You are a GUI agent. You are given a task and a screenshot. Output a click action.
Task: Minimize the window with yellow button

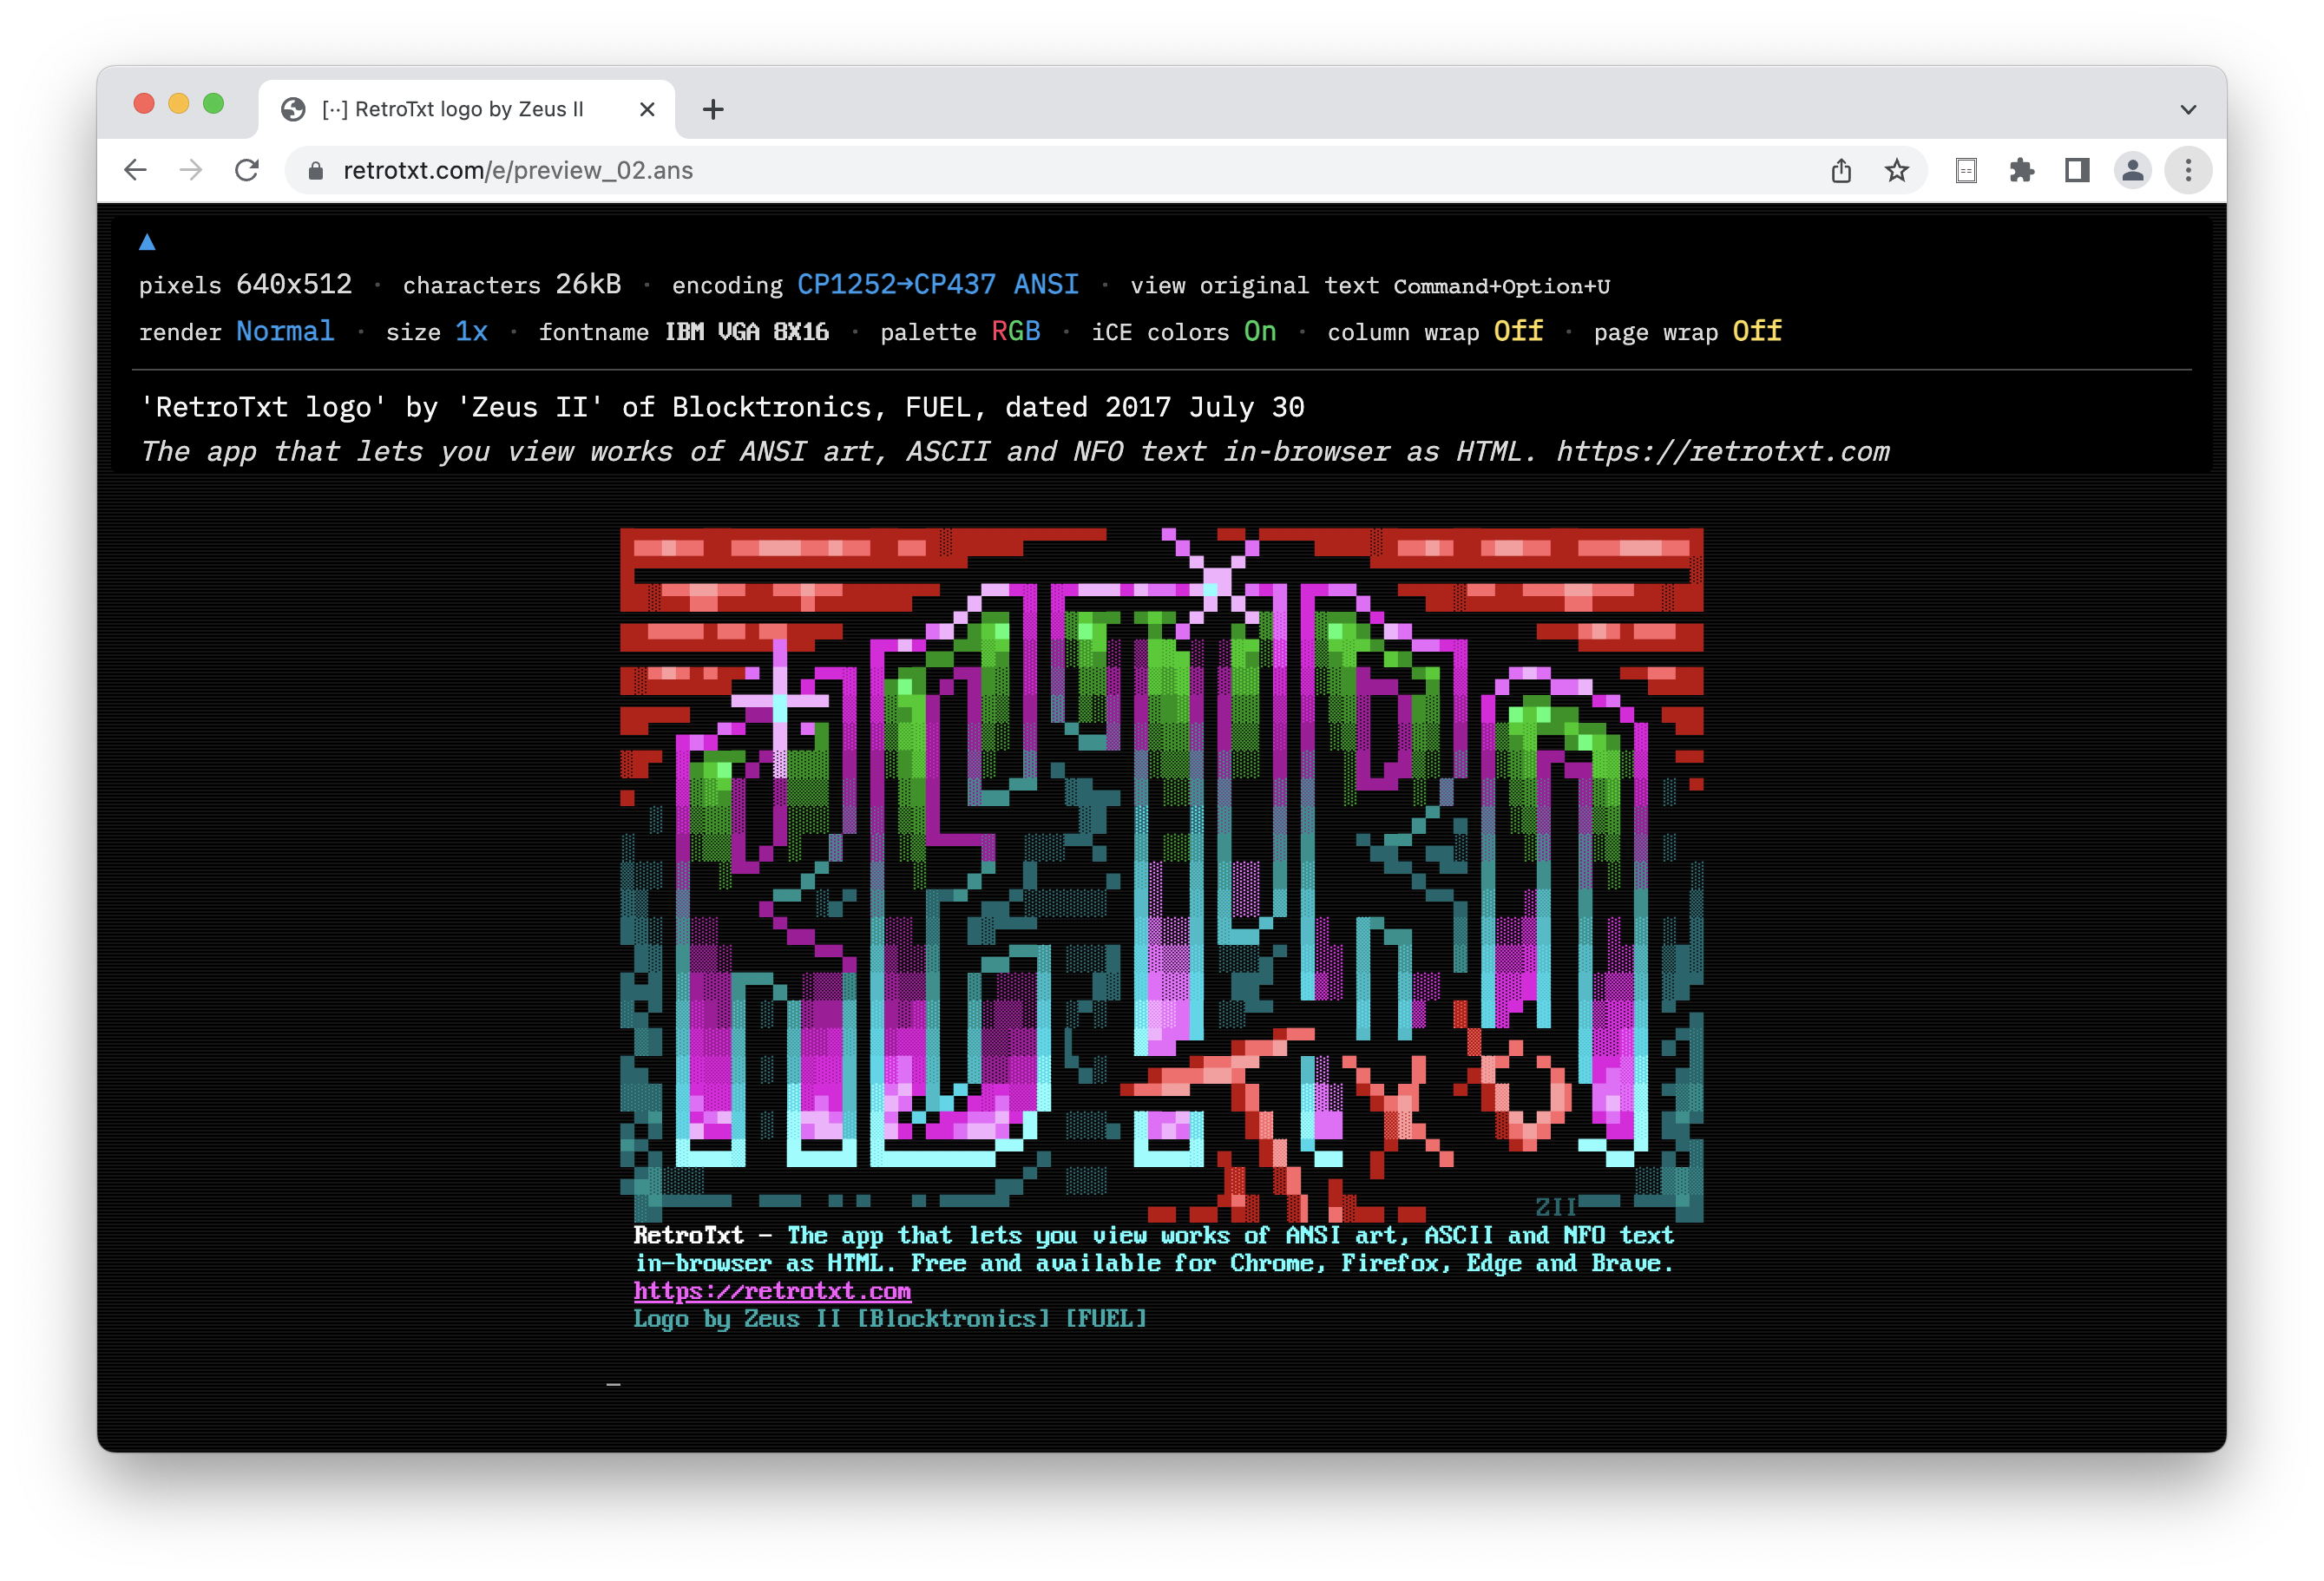(x=179, y=104)
